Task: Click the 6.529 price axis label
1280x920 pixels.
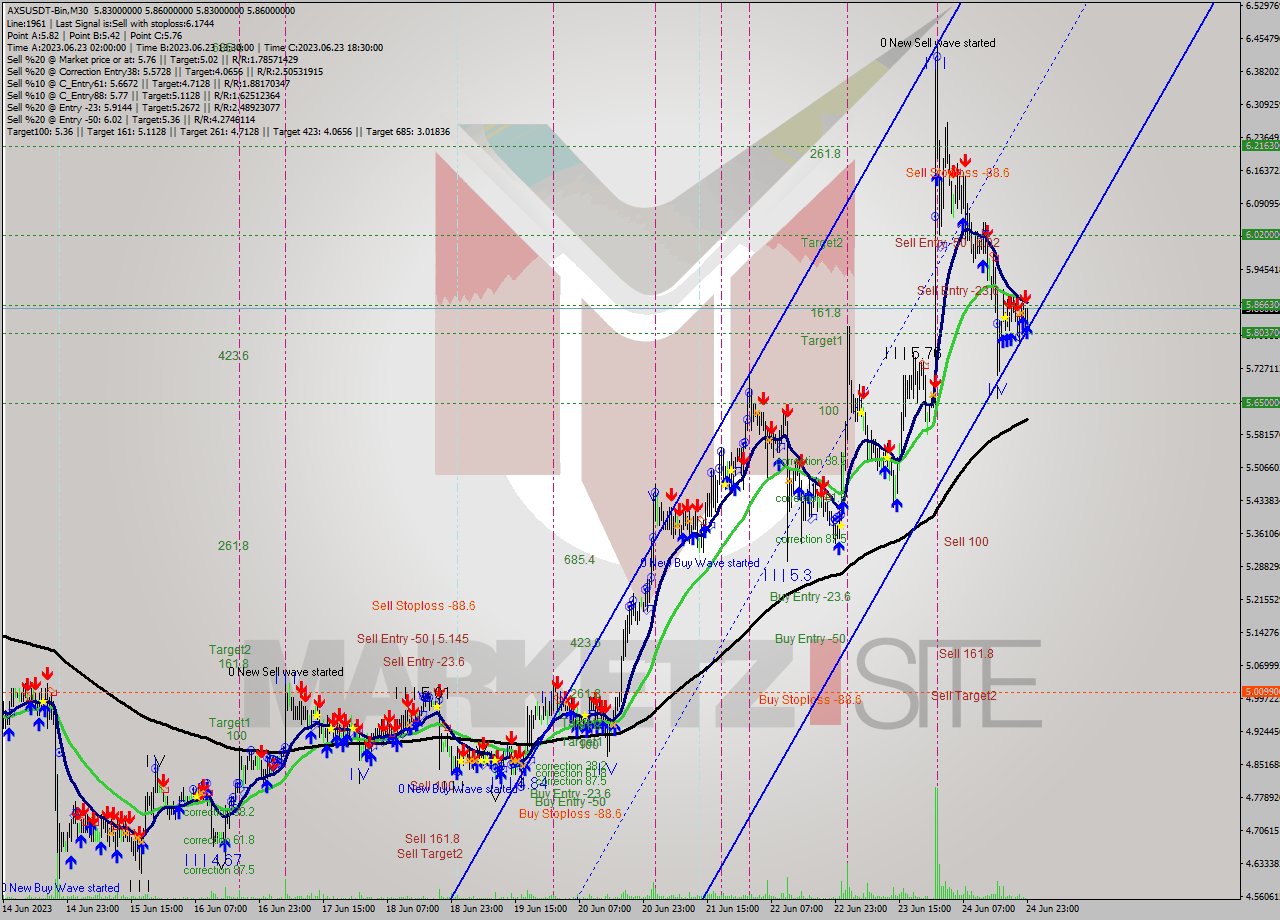Action: coord(1262,6)
